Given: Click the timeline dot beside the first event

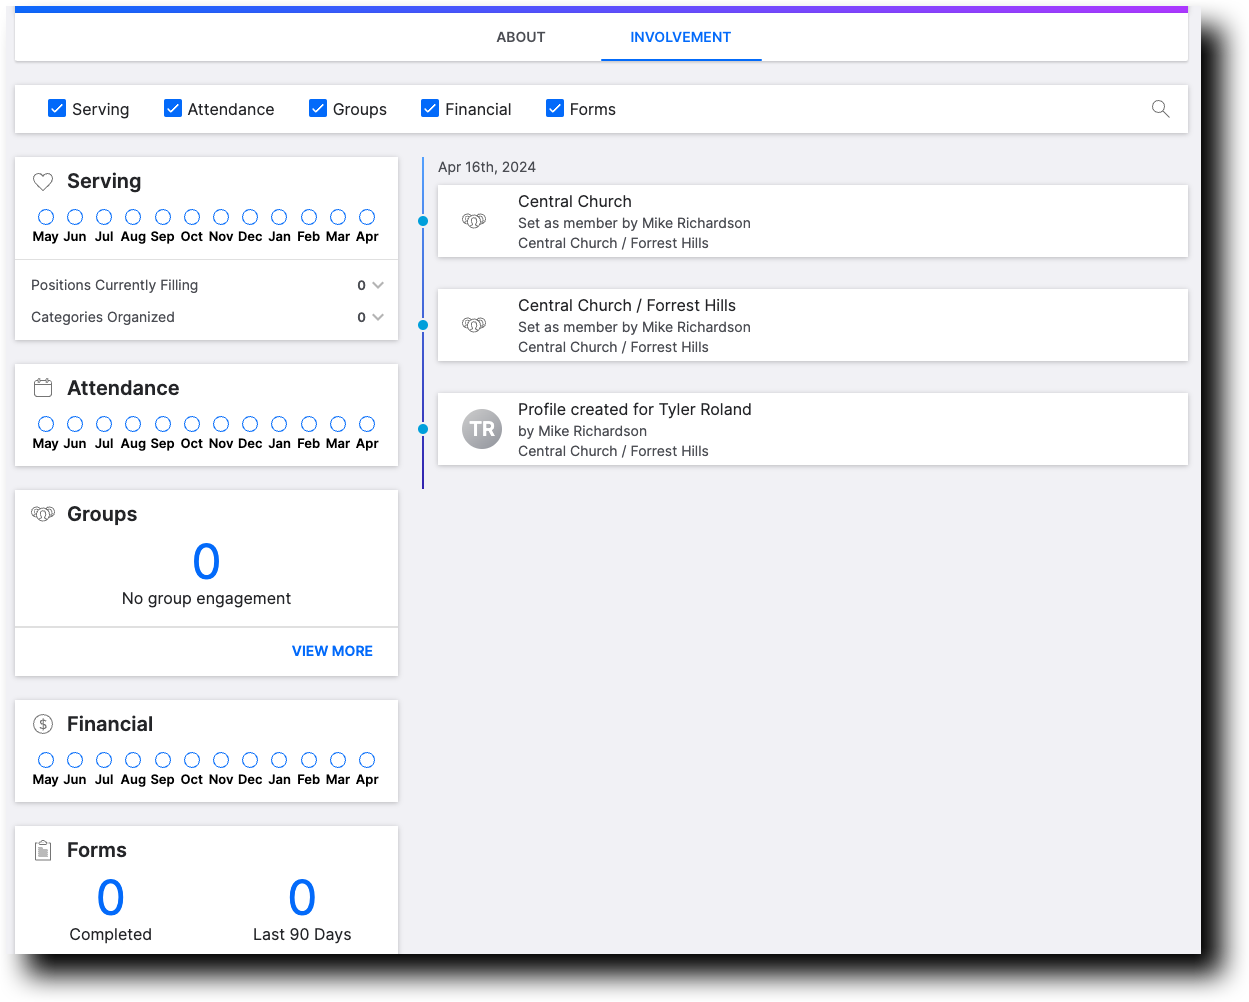Looking at the screenshot, I should coord(423,221).
